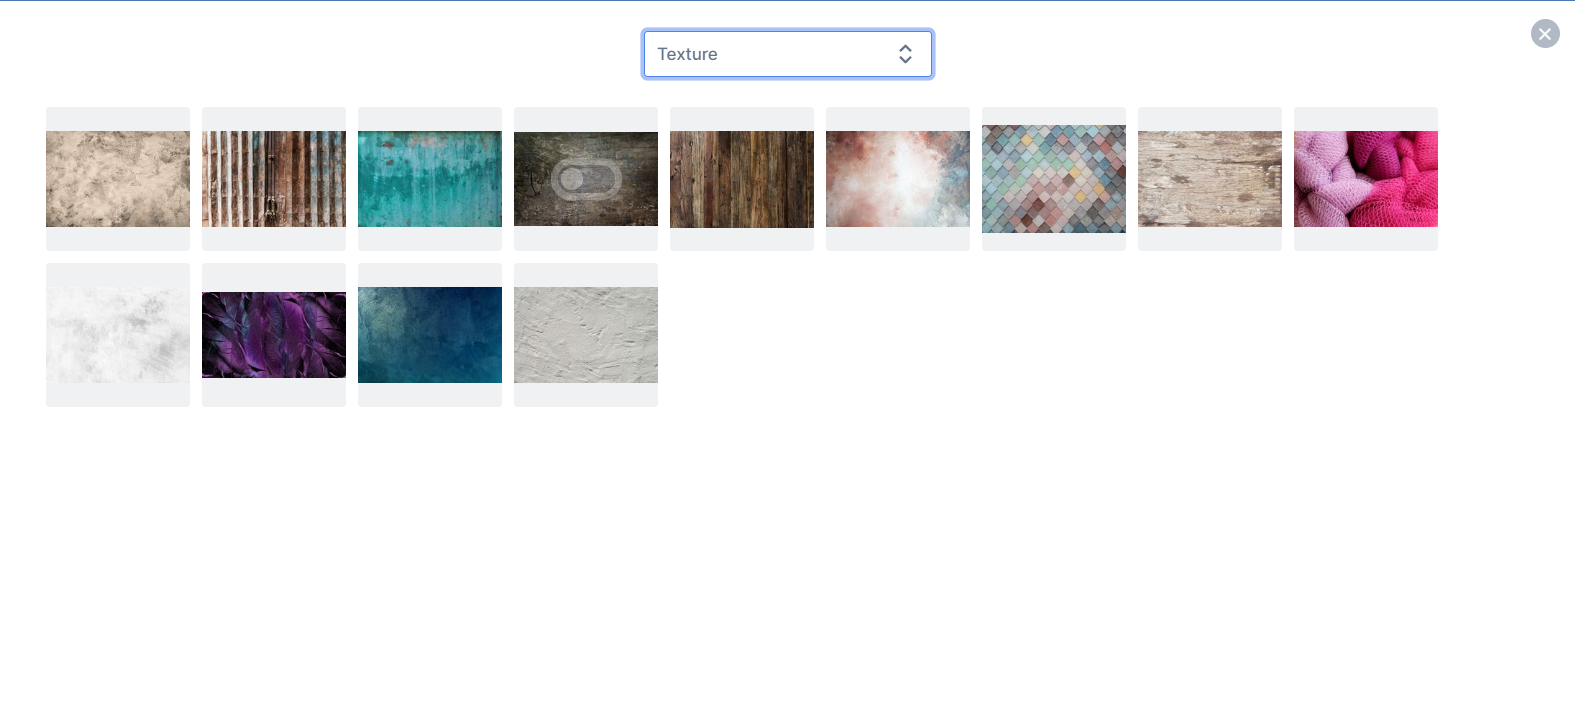Select the red and white watercolor cloud texture
The image size is (1575, 717).
898,179
